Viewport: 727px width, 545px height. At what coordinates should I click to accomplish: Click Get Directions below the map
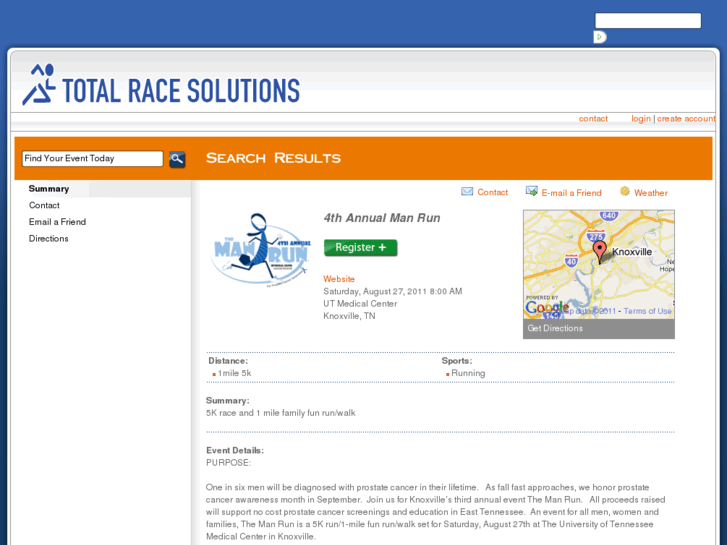pos(555,328)
